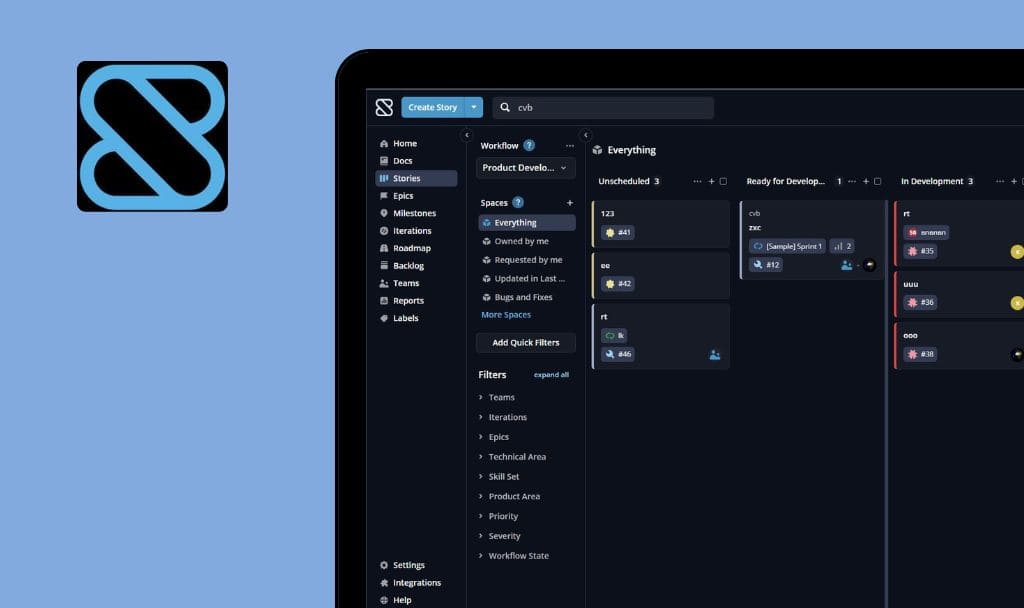Click the More Spaces link
This screenshot has height=608, width=1024.
pos(506,315)
